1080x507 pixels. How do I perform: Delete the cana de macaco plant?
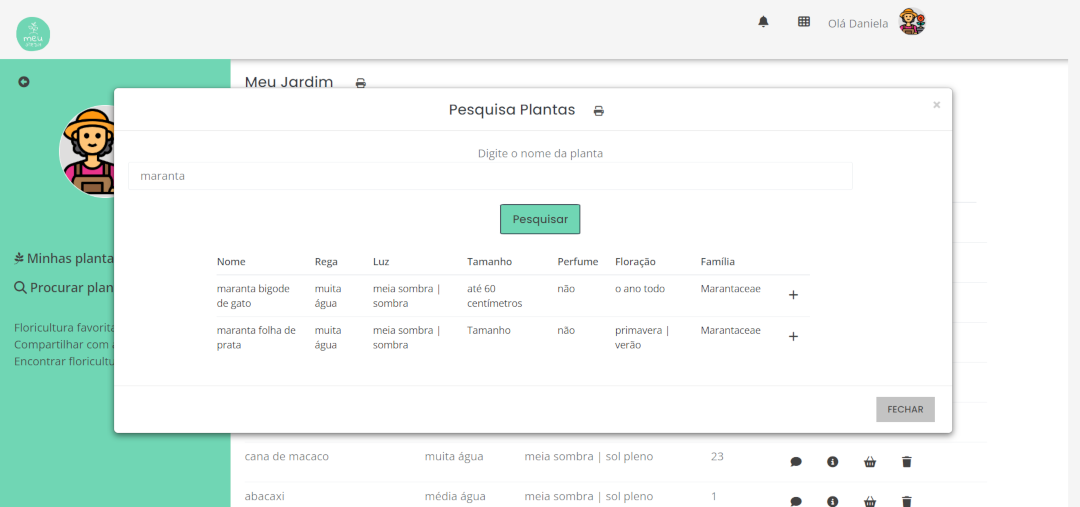tap(907, 462)
